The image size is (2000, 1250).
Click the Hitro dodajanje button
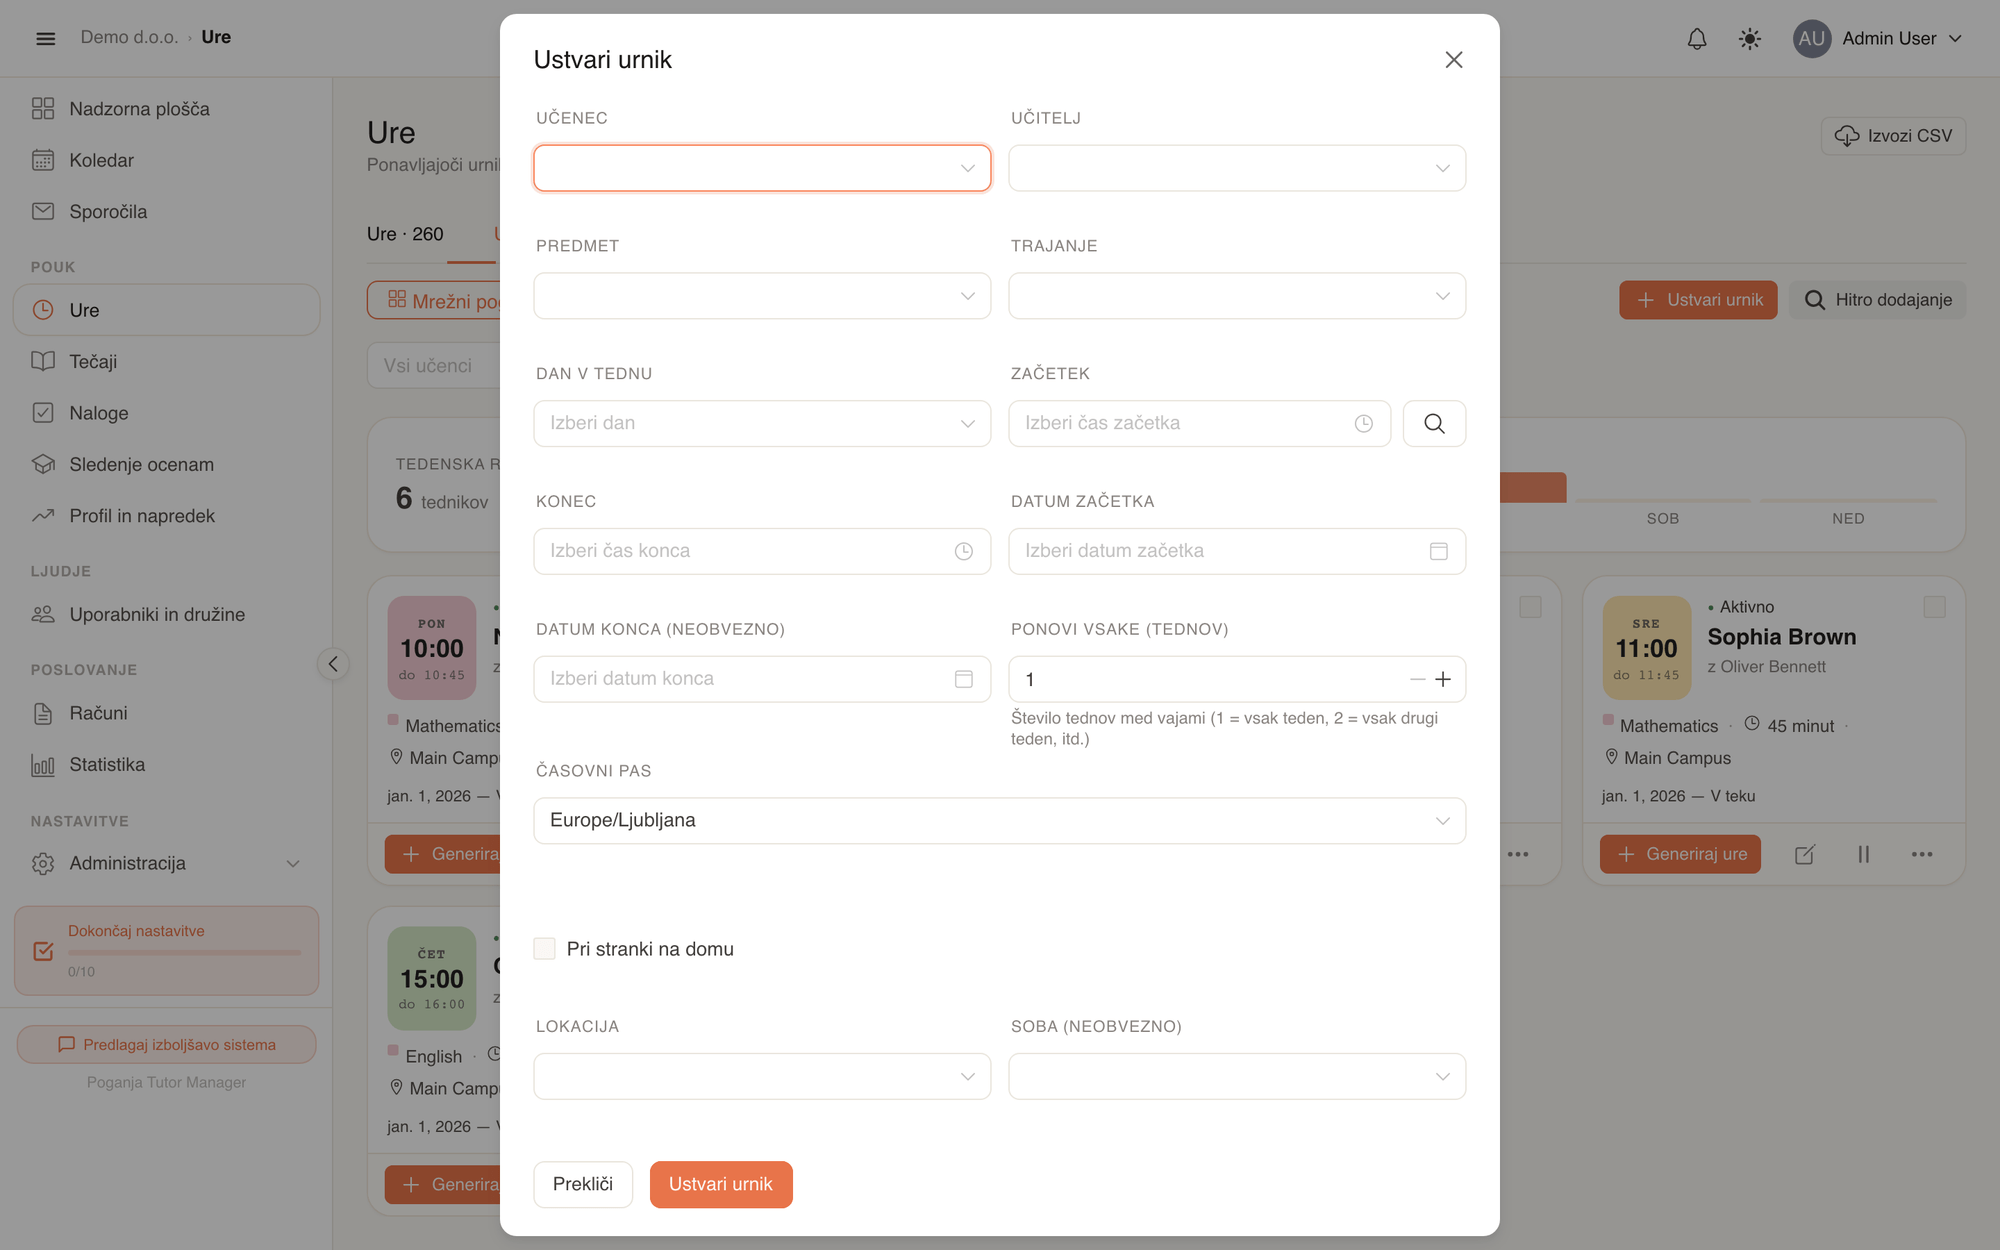coord(1877,300)
